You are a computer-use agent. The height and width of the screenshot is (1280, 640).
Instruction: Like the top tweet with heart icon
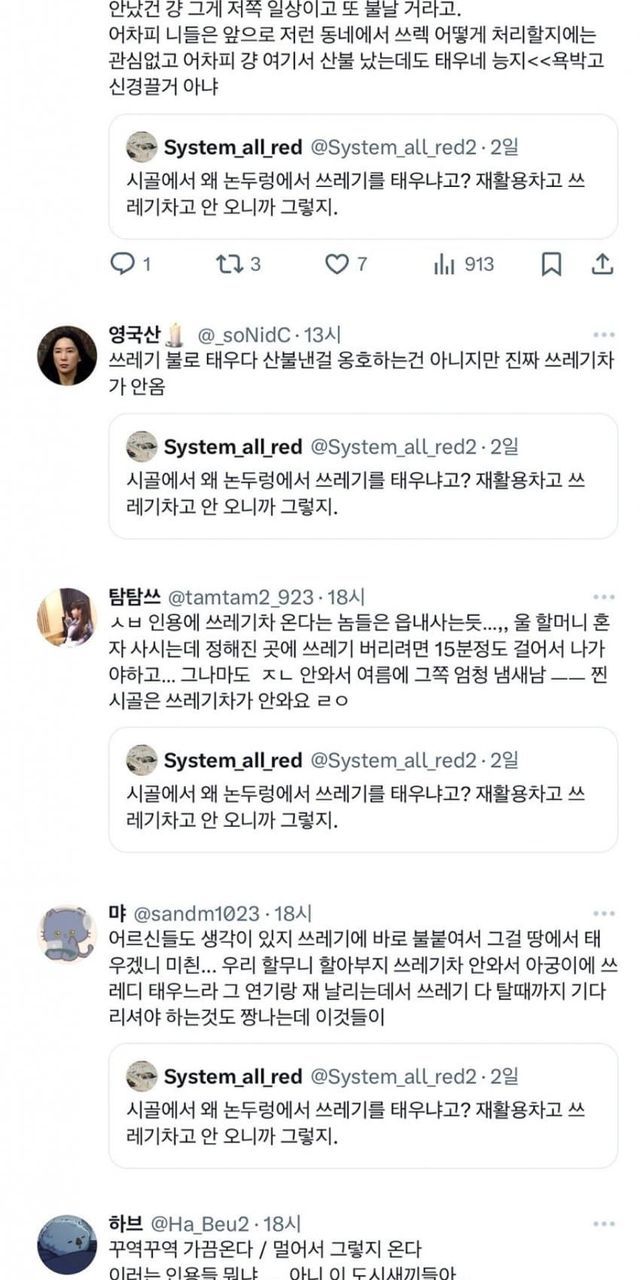[337, 264]
